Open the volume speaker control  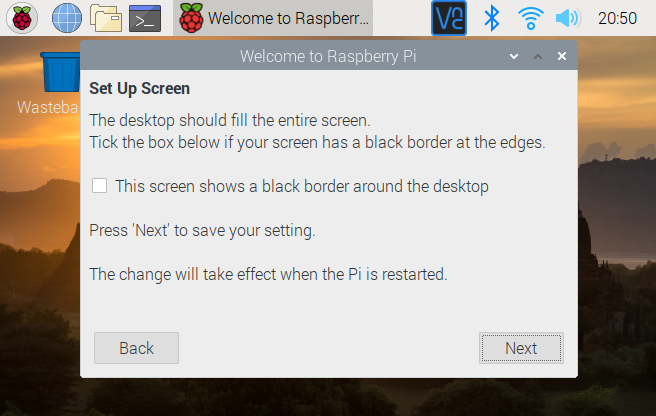pos(568,18)
